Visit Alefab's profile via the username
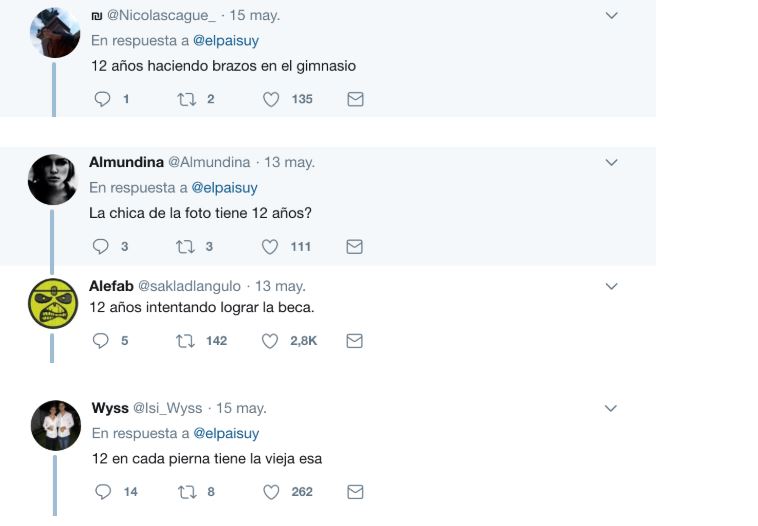758x526 pixels. tap(111, 286)
